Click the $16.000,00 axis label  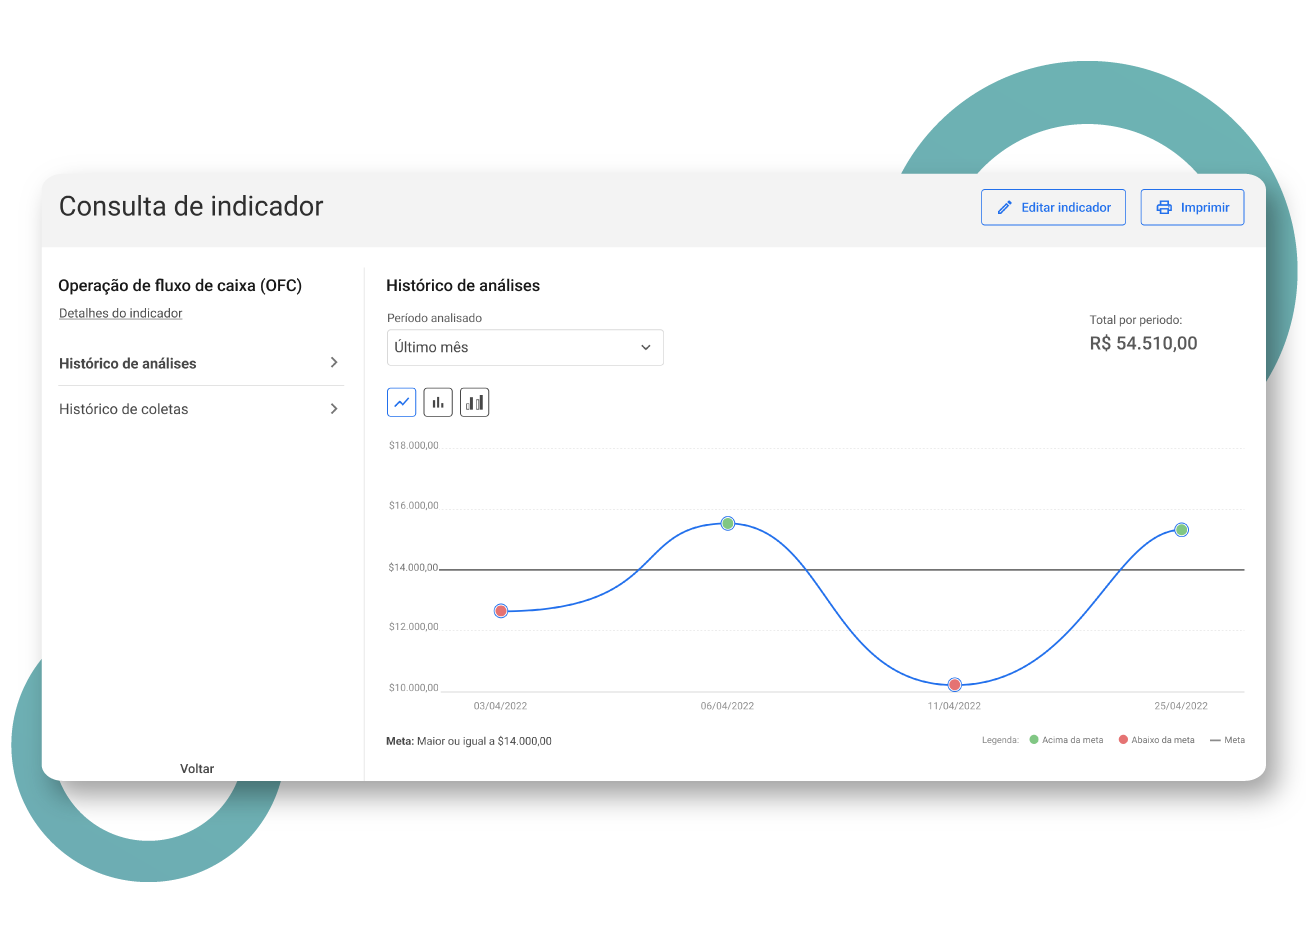point(413,506)
